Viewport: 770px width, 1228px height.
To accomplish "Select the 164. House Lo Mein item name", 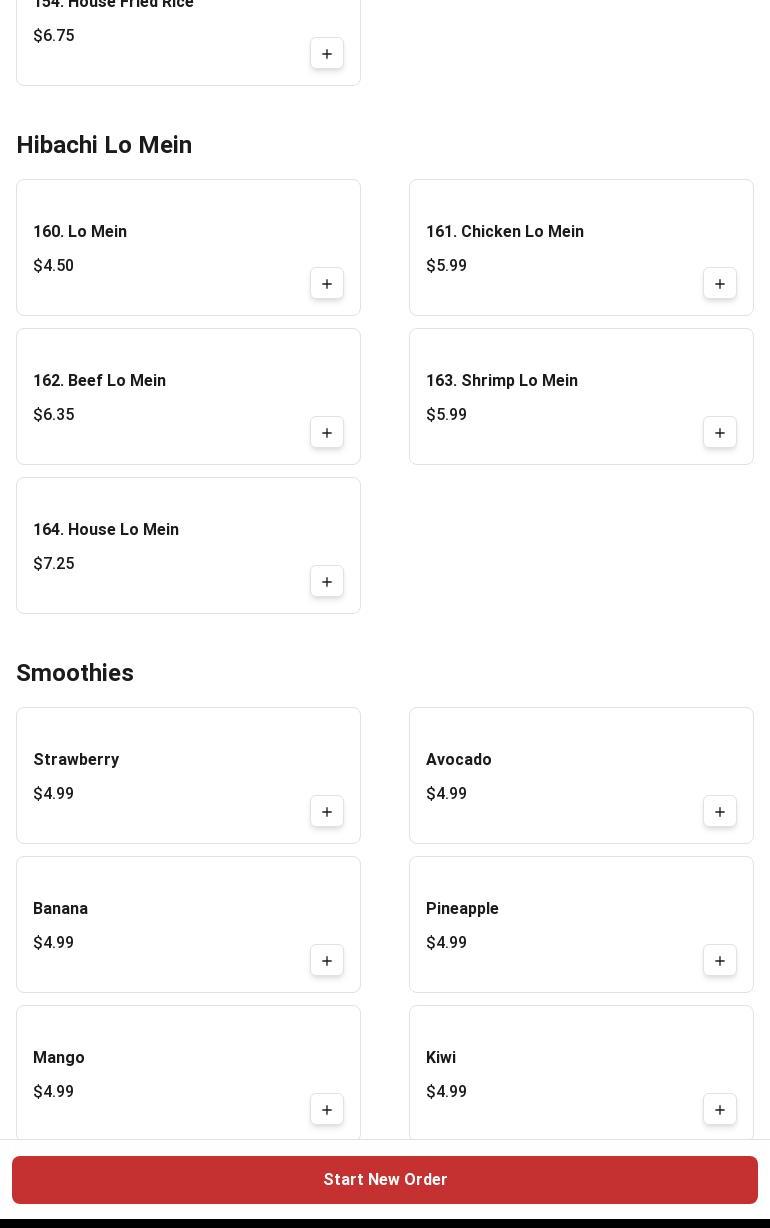I will pos(106,530).
